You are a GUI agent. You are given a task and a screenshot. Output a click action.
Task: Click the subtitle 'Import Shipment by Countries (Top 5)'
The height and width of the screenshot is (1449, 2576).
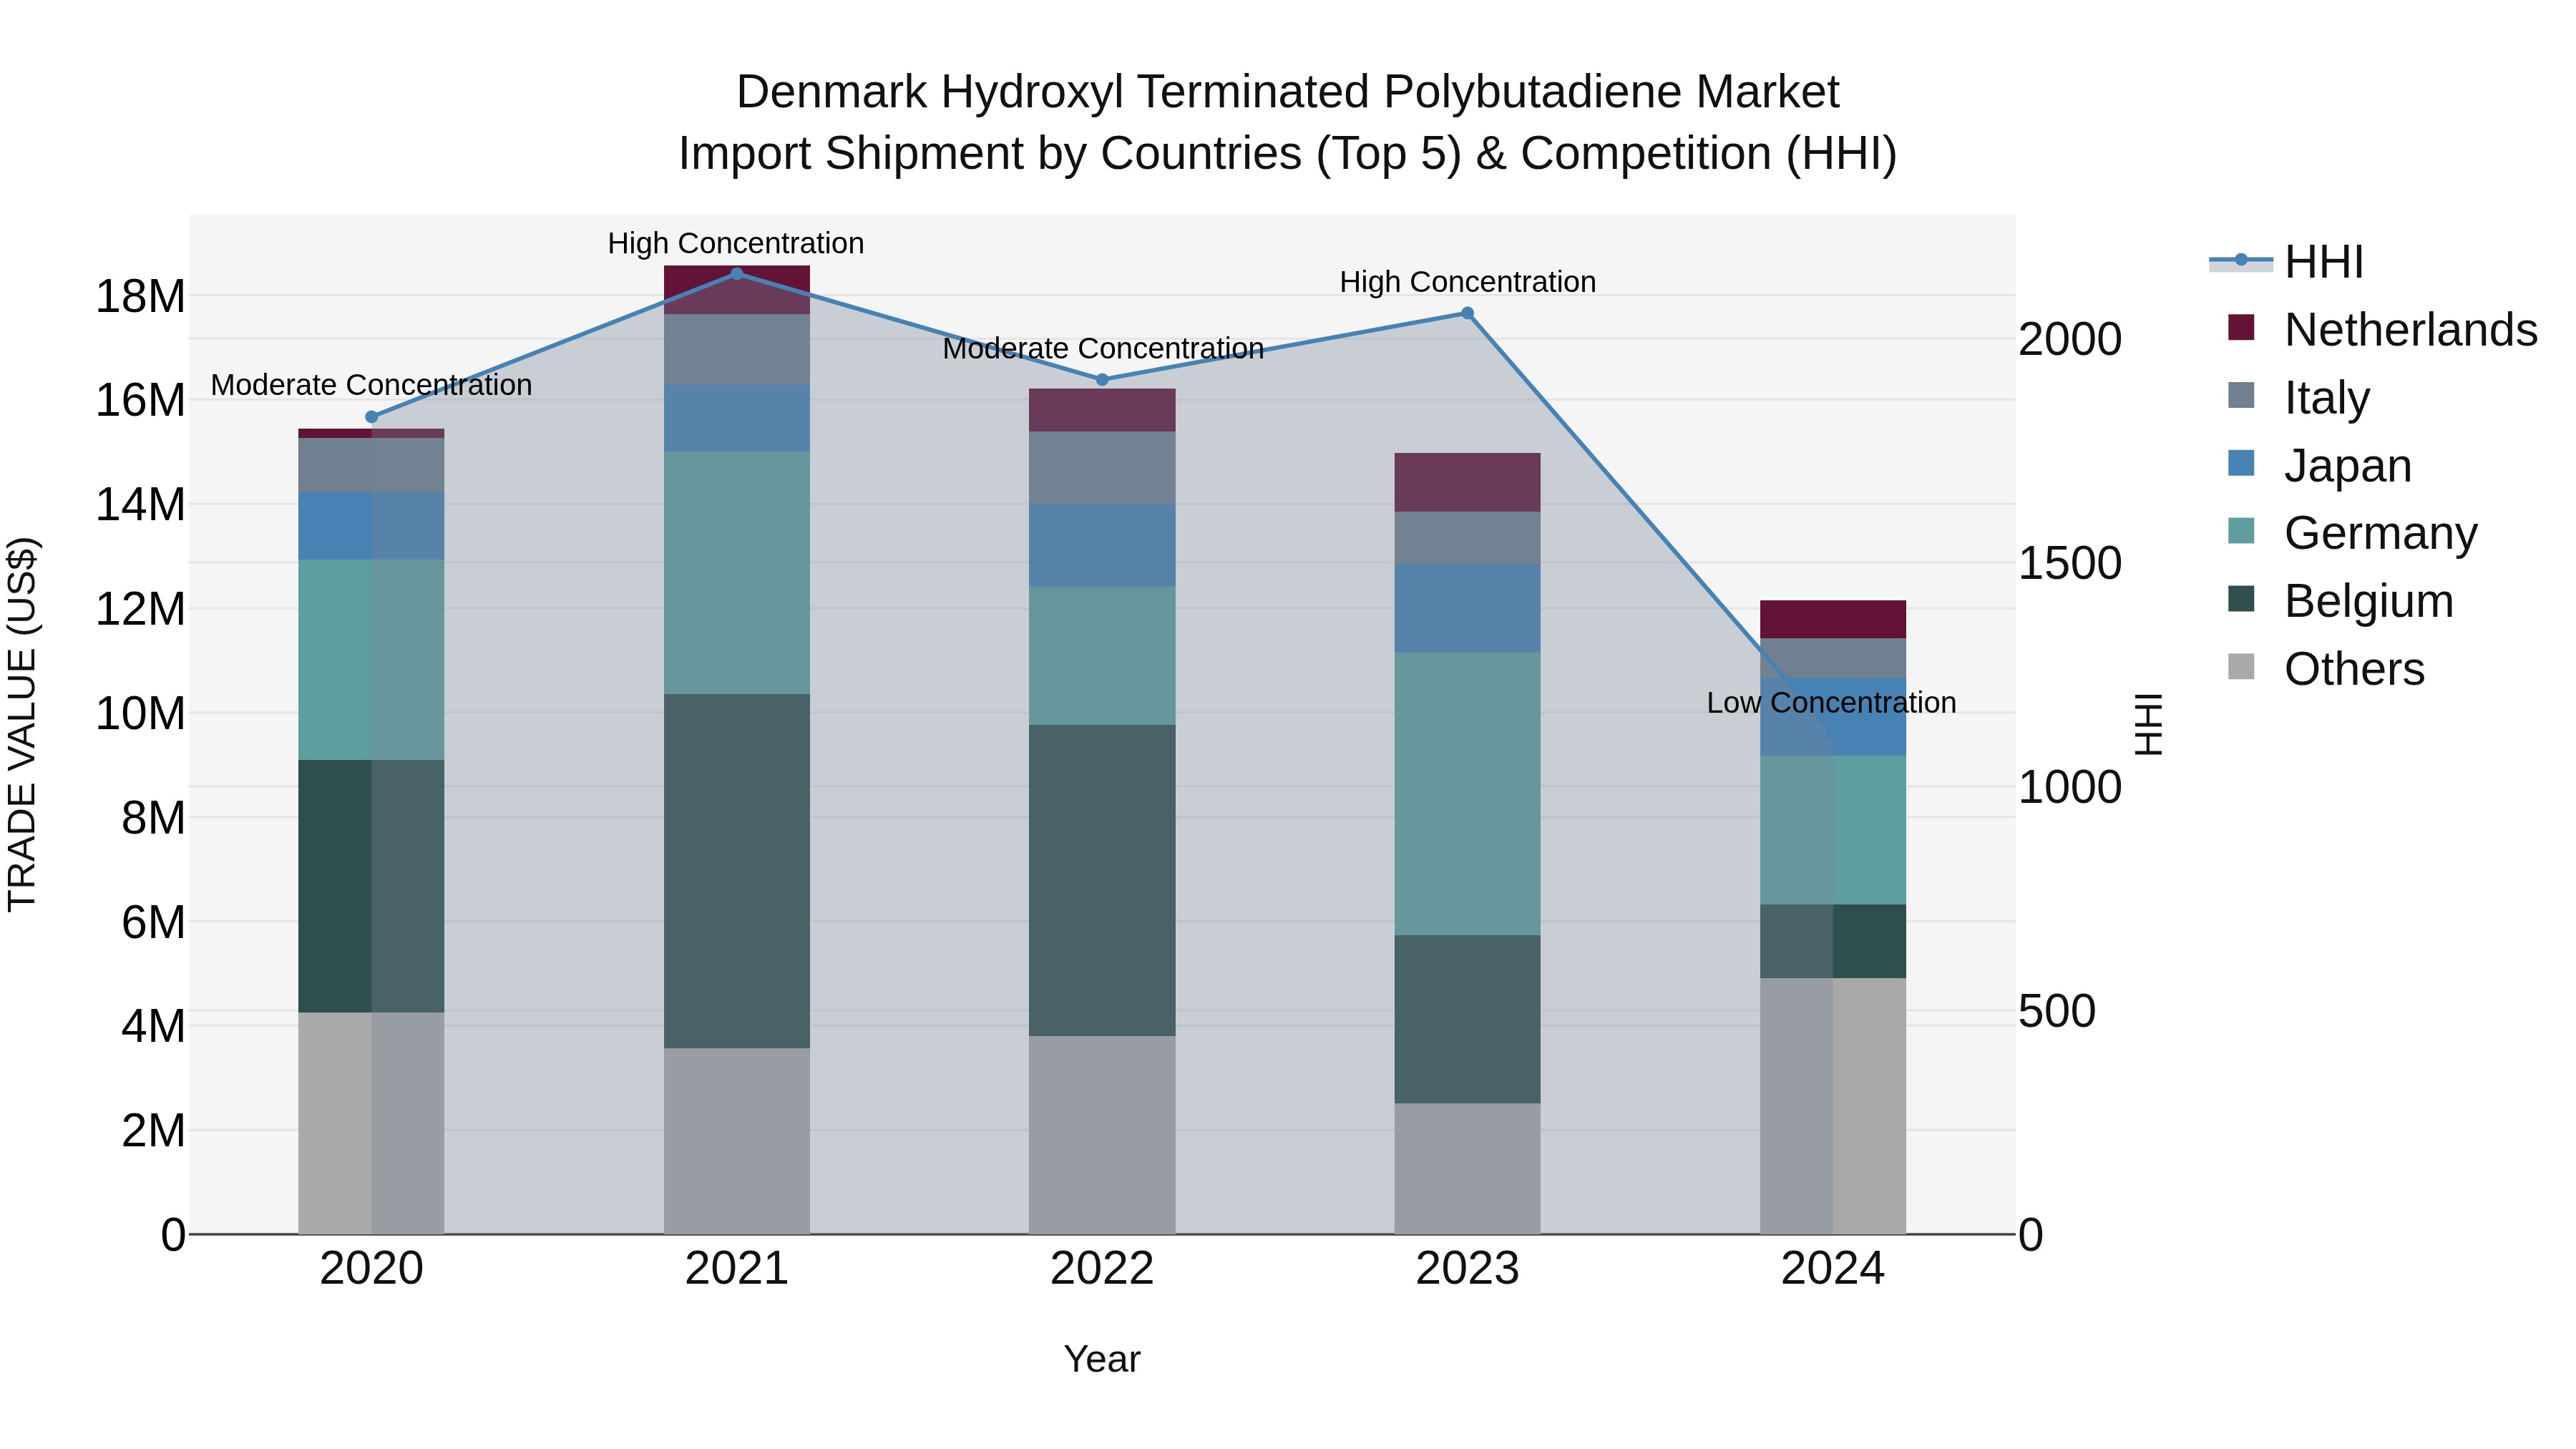[x=1069, y=154]
